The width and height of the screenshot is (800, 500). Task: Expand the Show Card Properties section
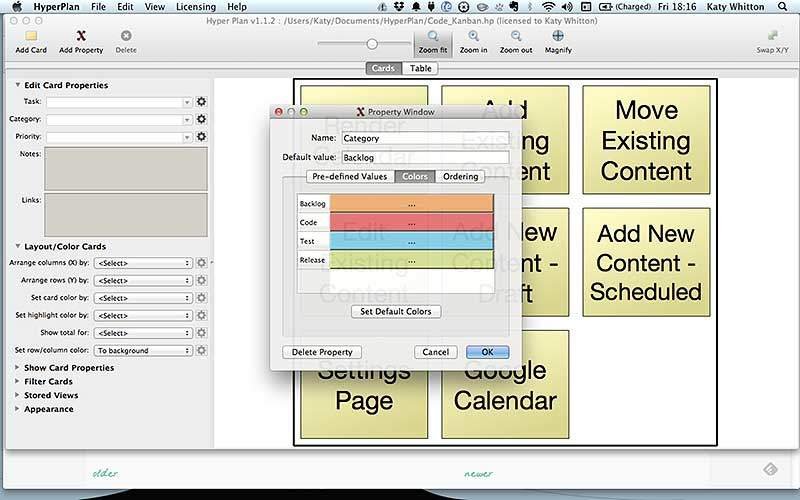coord(17,367)
